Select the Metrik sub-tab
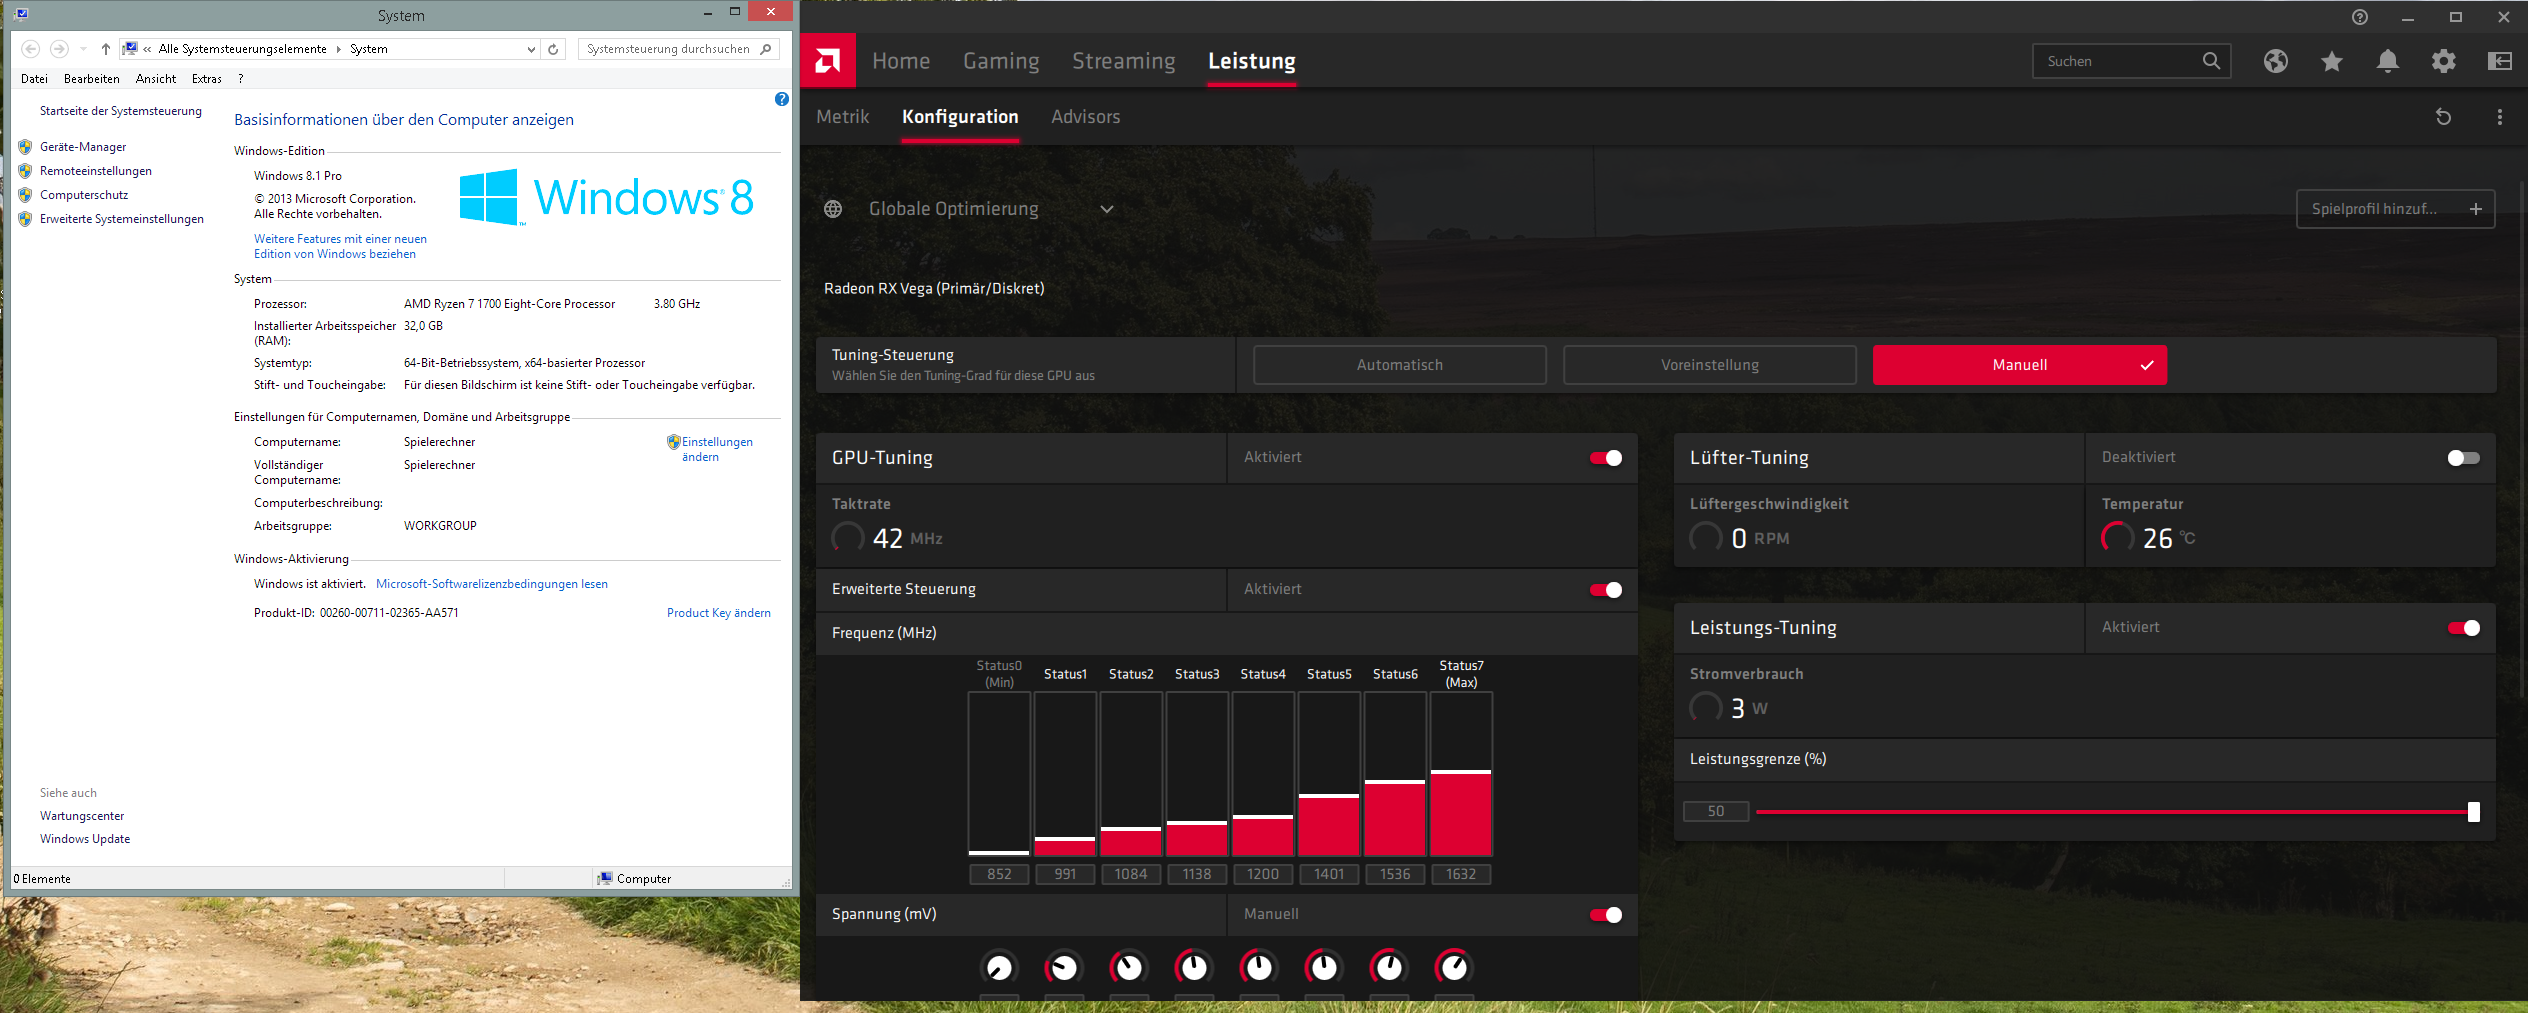Image resolution: width=2528 pixels, height=1013 pixels. (843, 117)
